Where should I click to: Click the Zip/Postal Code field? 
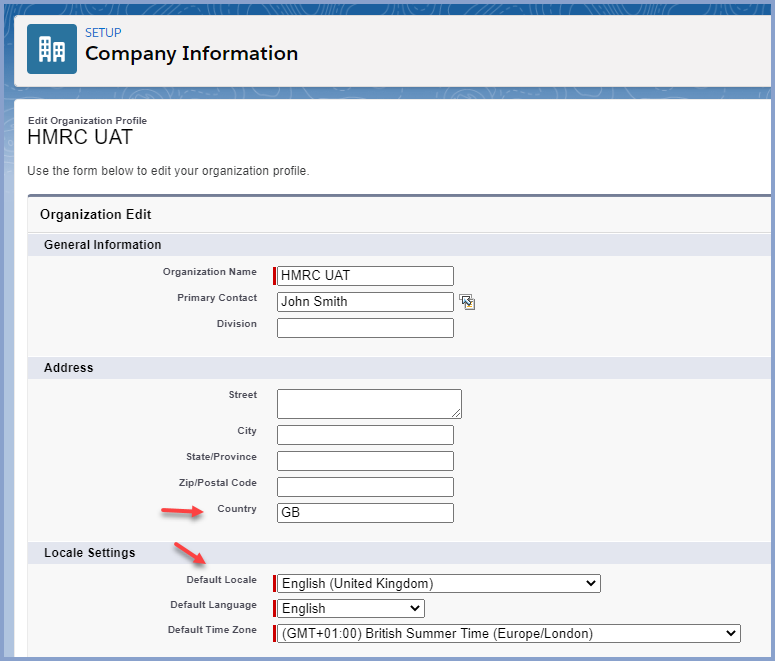(x=365, y=487)
